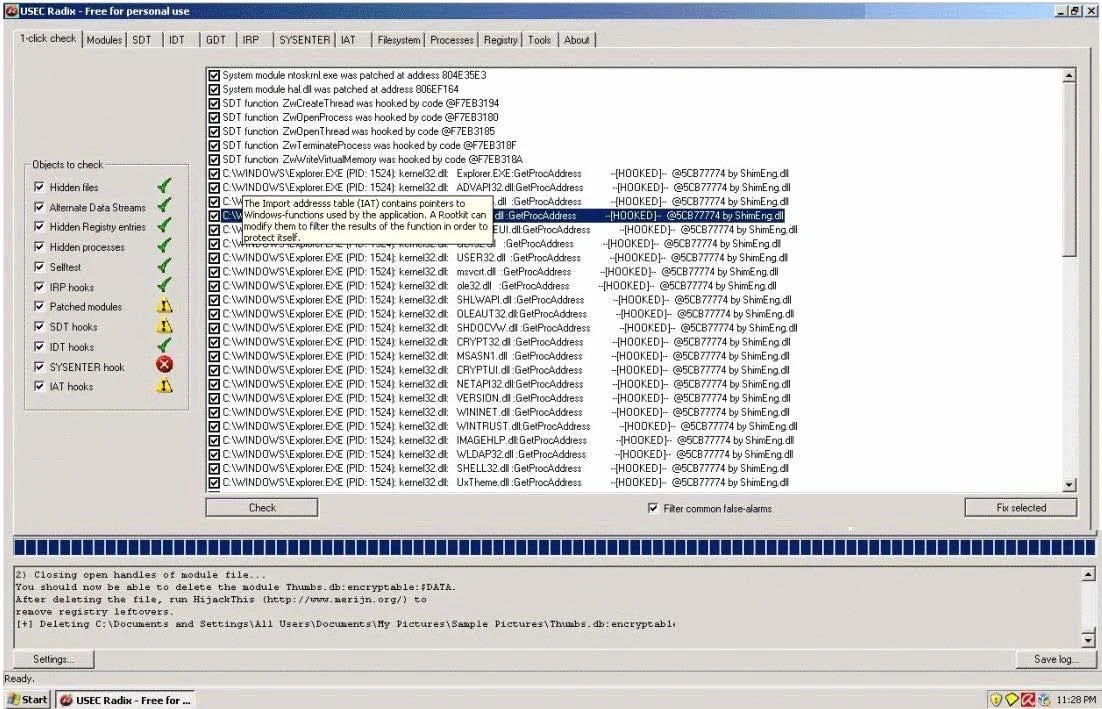The image size is (1102, 709).
Task: Click the red antivirus icon in system tray
Action: 1028,699
